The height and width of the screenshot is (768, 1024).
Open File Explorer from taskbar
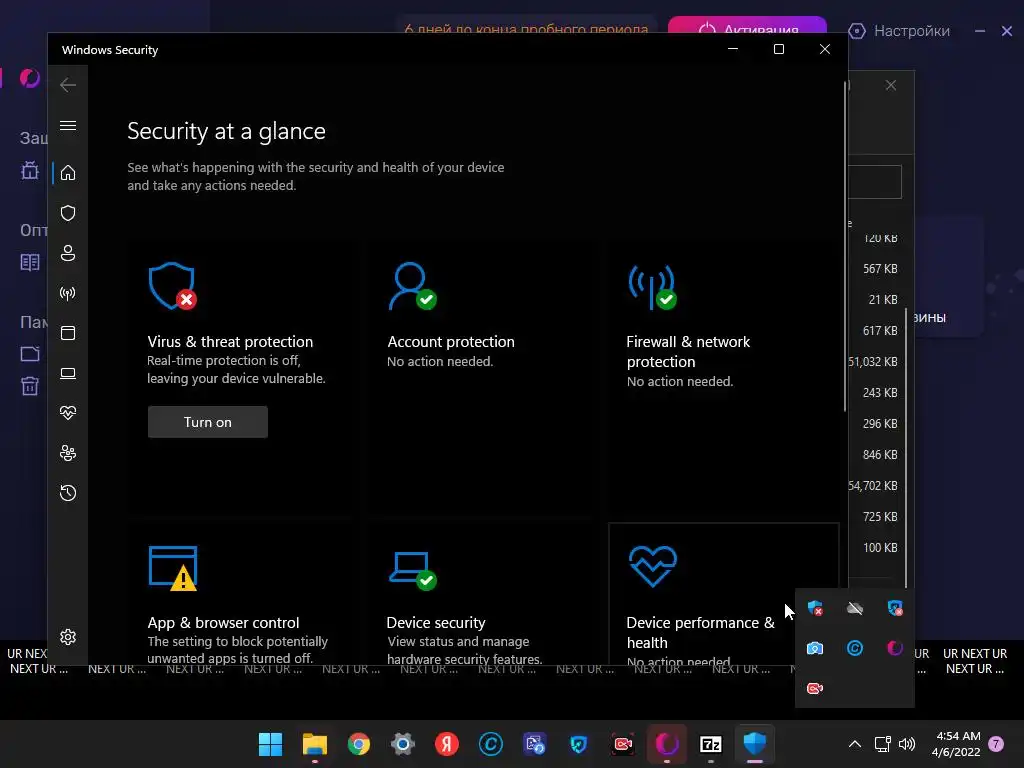coord(315,744)
